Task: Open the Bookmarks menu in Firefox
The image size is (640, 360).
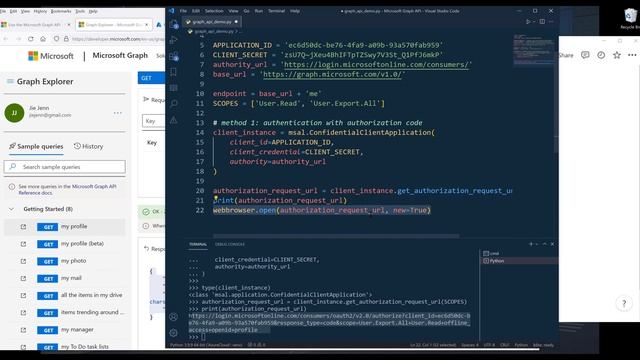Action: click(61, 11)
